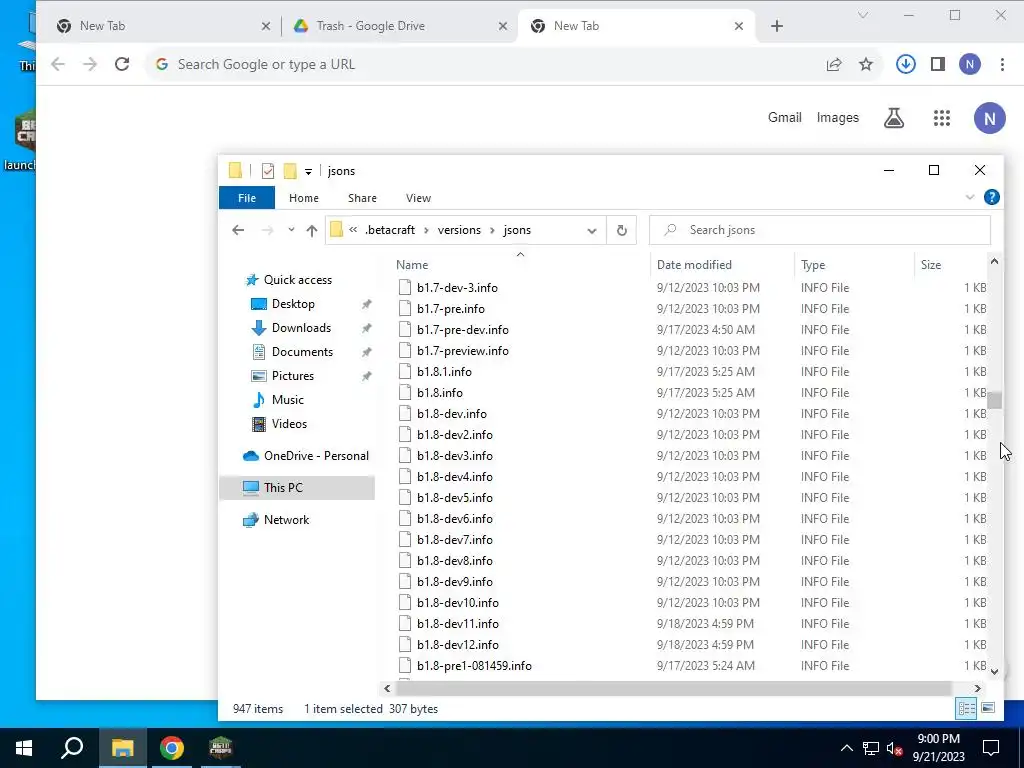
Task: Open Search Labs flask icon
Action: (x=894, y=118)
